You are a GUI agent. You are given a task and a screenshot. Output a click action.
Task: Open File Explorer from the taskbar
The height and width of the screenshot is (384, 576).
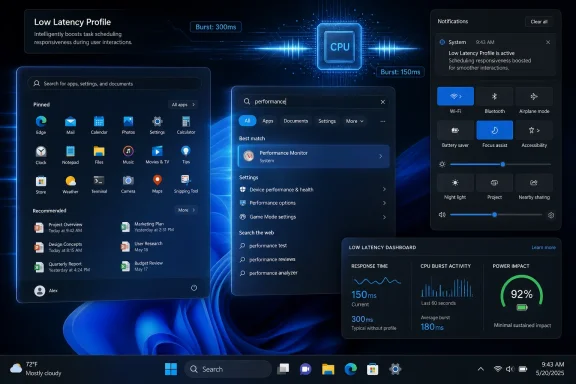pos(328,369)
